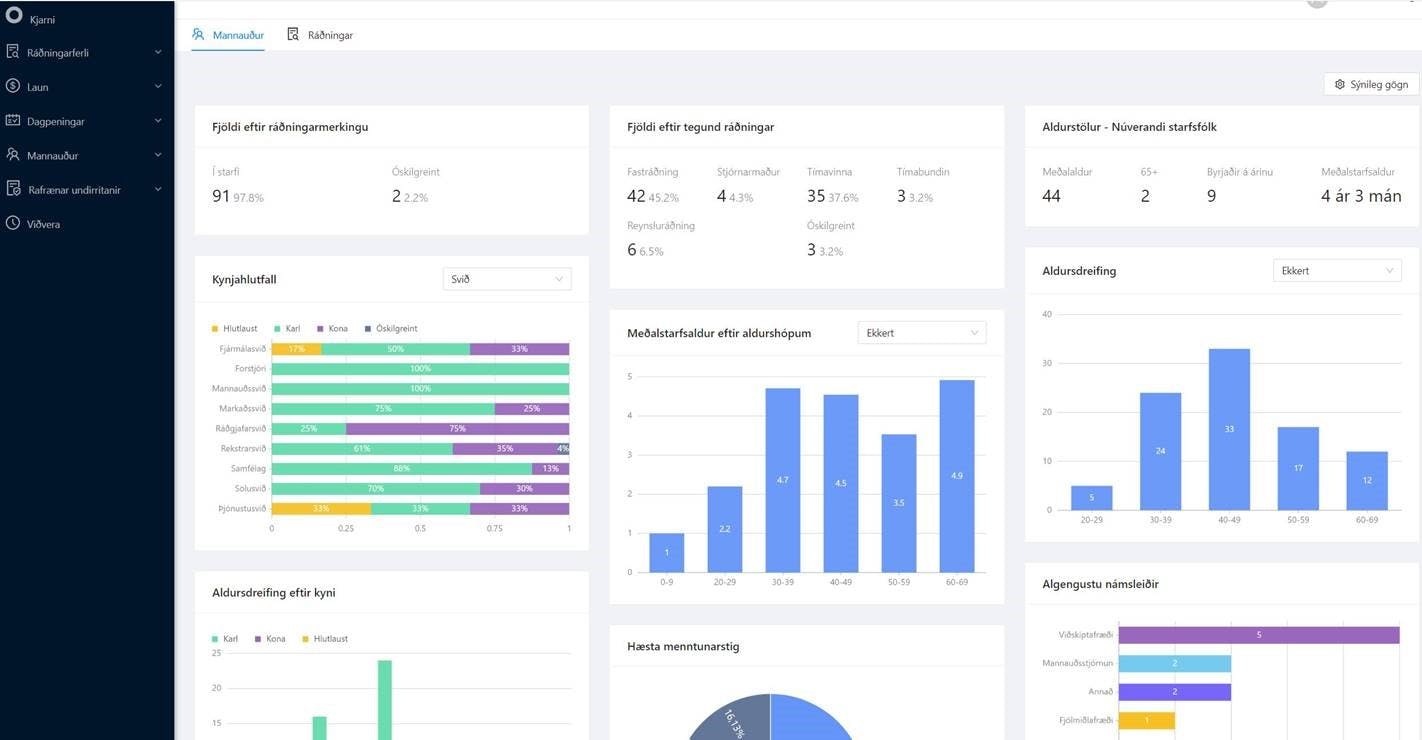Expand the Ráðningarferli menu chevron
1422x740 pixels.
pos(158,52)
